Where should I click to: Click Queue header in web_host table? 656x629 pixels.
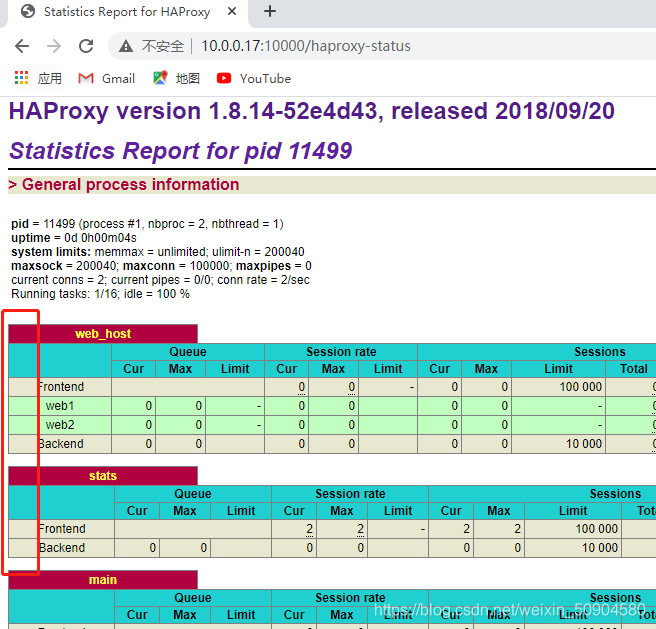pos(188,352)
